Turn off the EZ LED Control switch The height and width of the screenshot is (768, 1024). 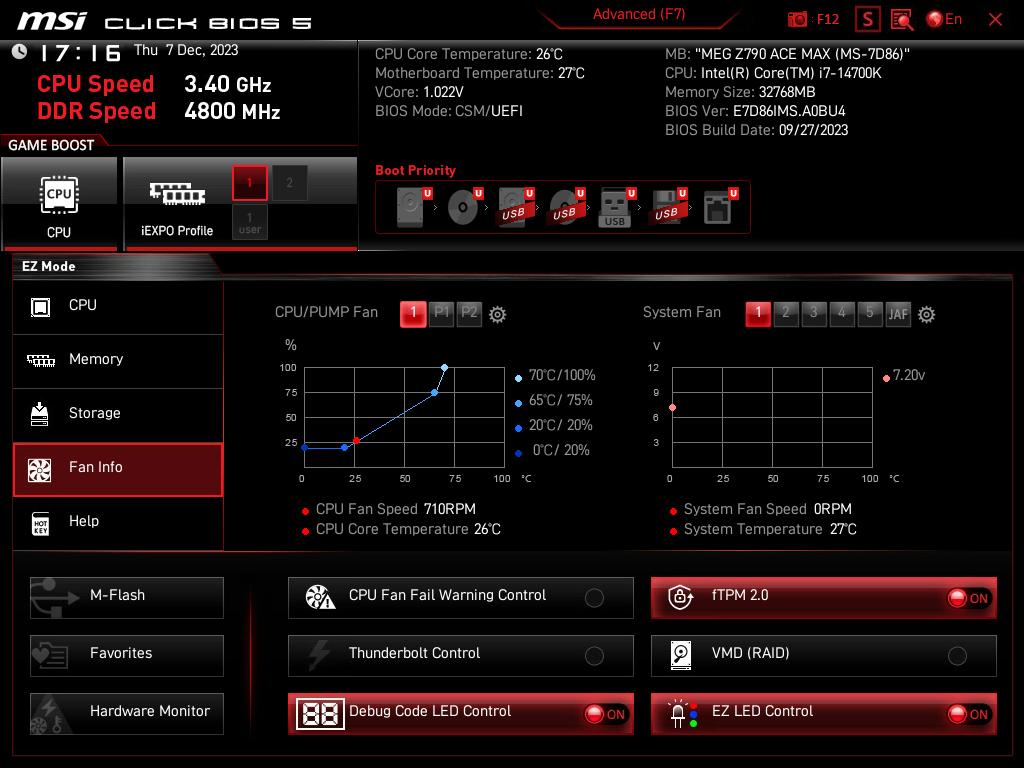pos(970,714)
